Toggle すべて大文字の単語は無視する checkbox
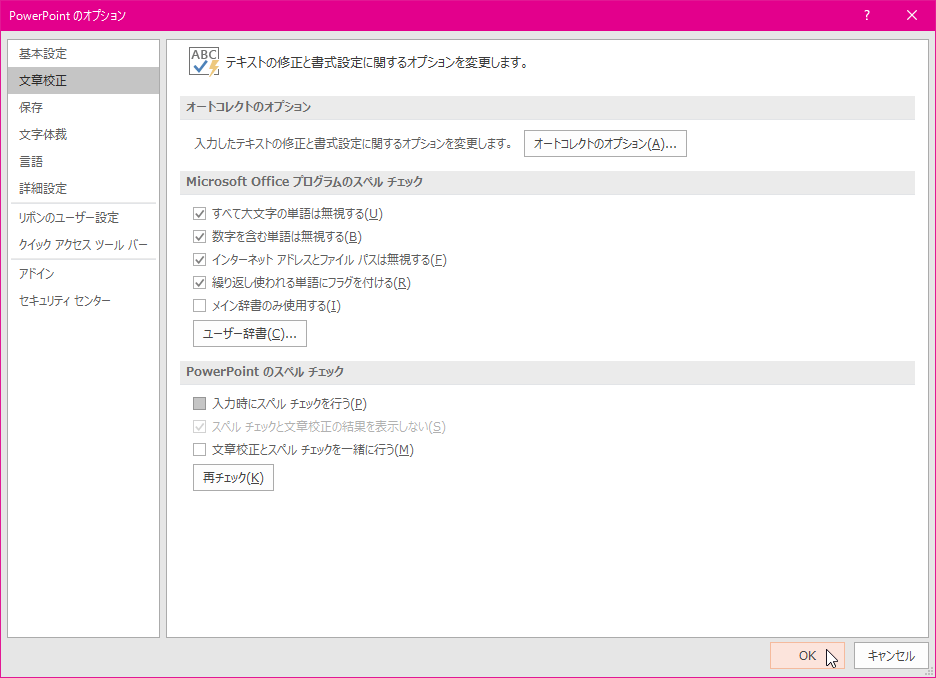Screen dimensions: 936x678 [199, 214]
